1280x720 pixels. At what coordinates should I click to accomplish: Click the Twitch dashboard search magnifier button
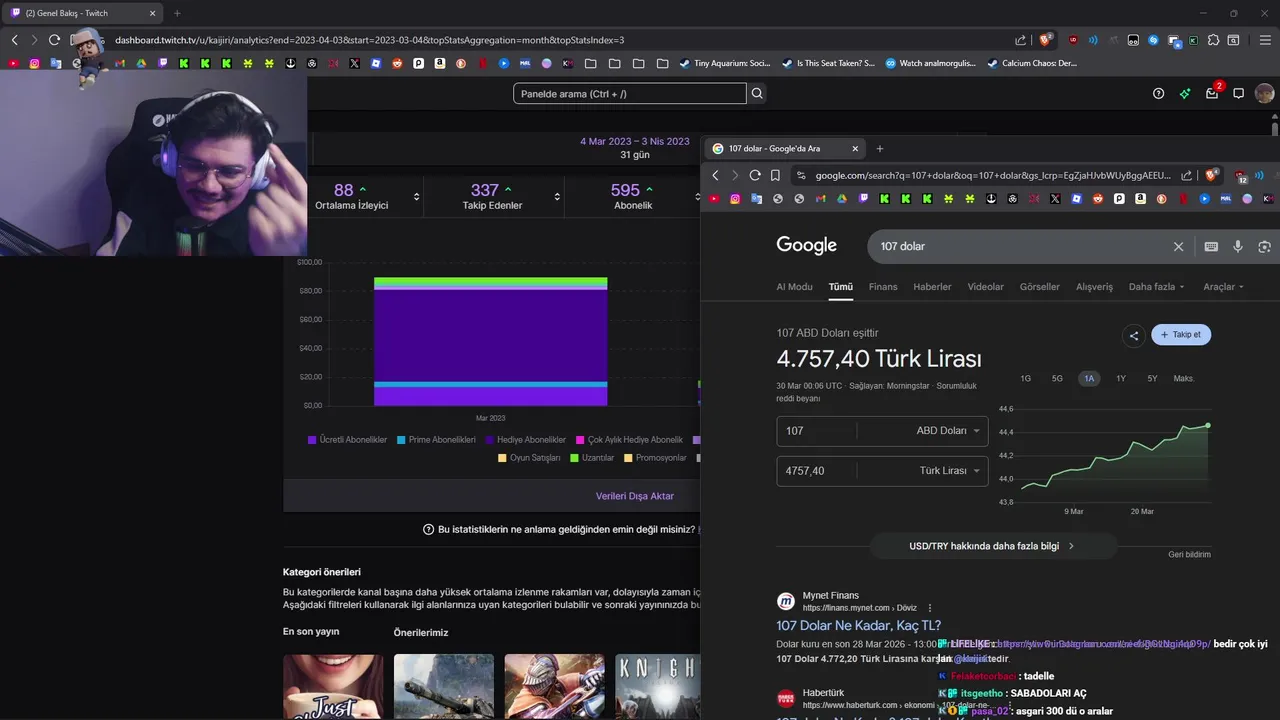tap(757, 93)
